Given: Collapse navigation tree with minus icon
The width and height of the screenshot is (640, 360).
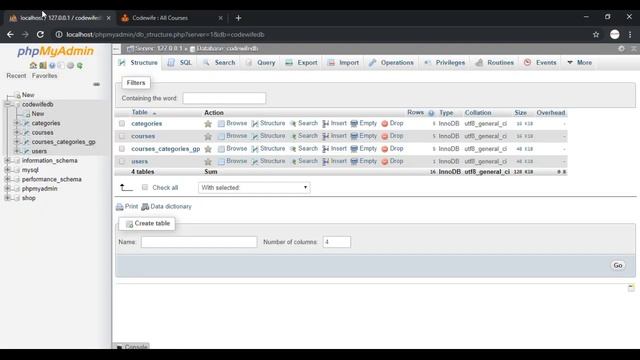Looking at the screenshot, I should tap(96, 84).
